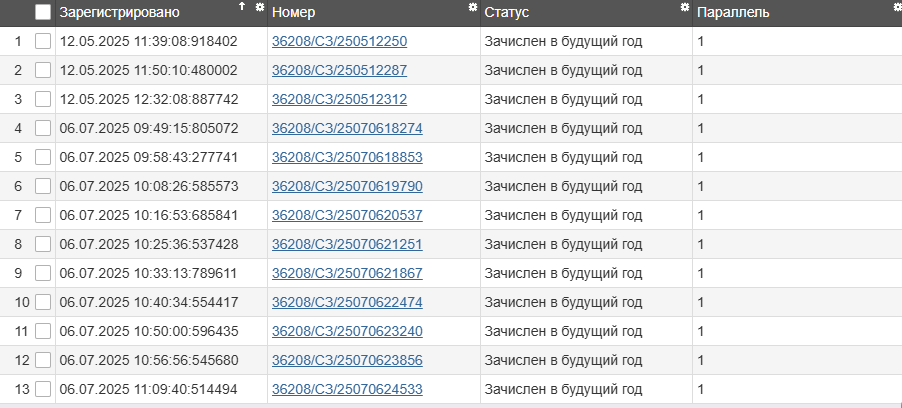The width and height of the screenshot is (902, 408).
Task: Open settings gear of the Статус column
Action: click(x=685, y=7)
